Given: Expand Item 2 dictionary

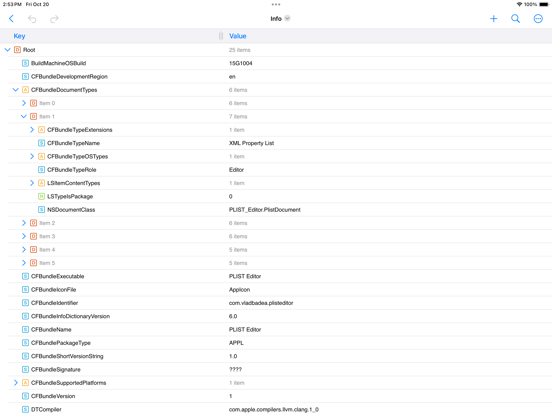Looking at the screenshot, I should [24, 223].
